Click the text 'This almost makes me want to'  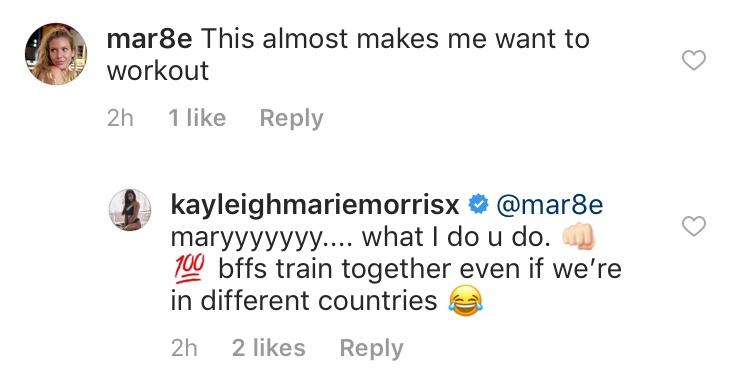tap(395, 39)
